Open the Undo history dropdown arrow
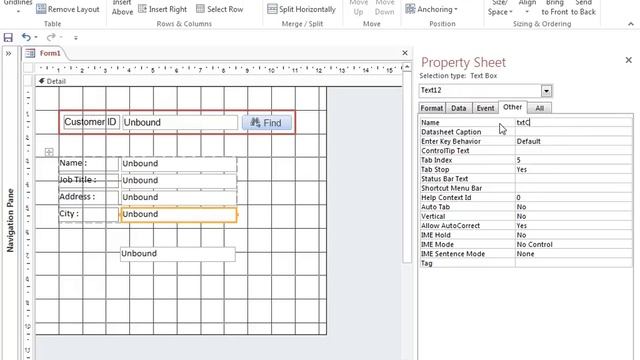Screen dimensions: 640x360 click(x=36, y=38)
